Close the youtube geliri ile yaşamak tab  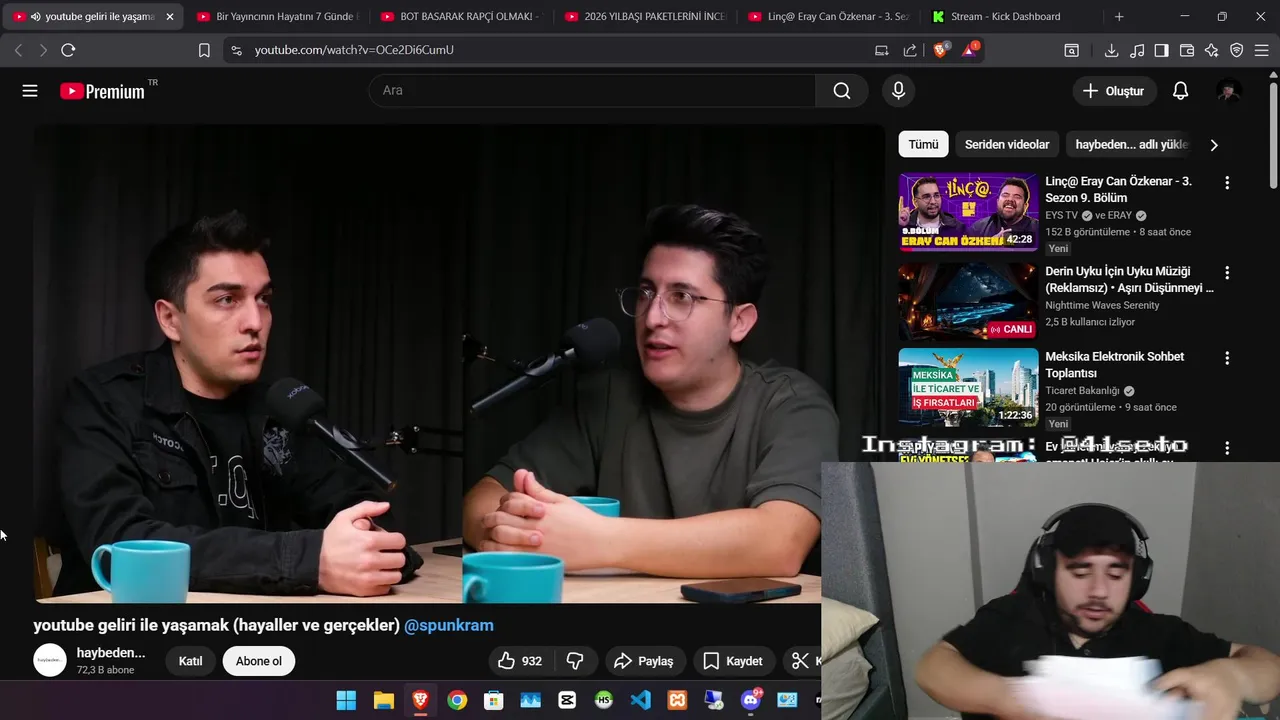coord(169,17)
